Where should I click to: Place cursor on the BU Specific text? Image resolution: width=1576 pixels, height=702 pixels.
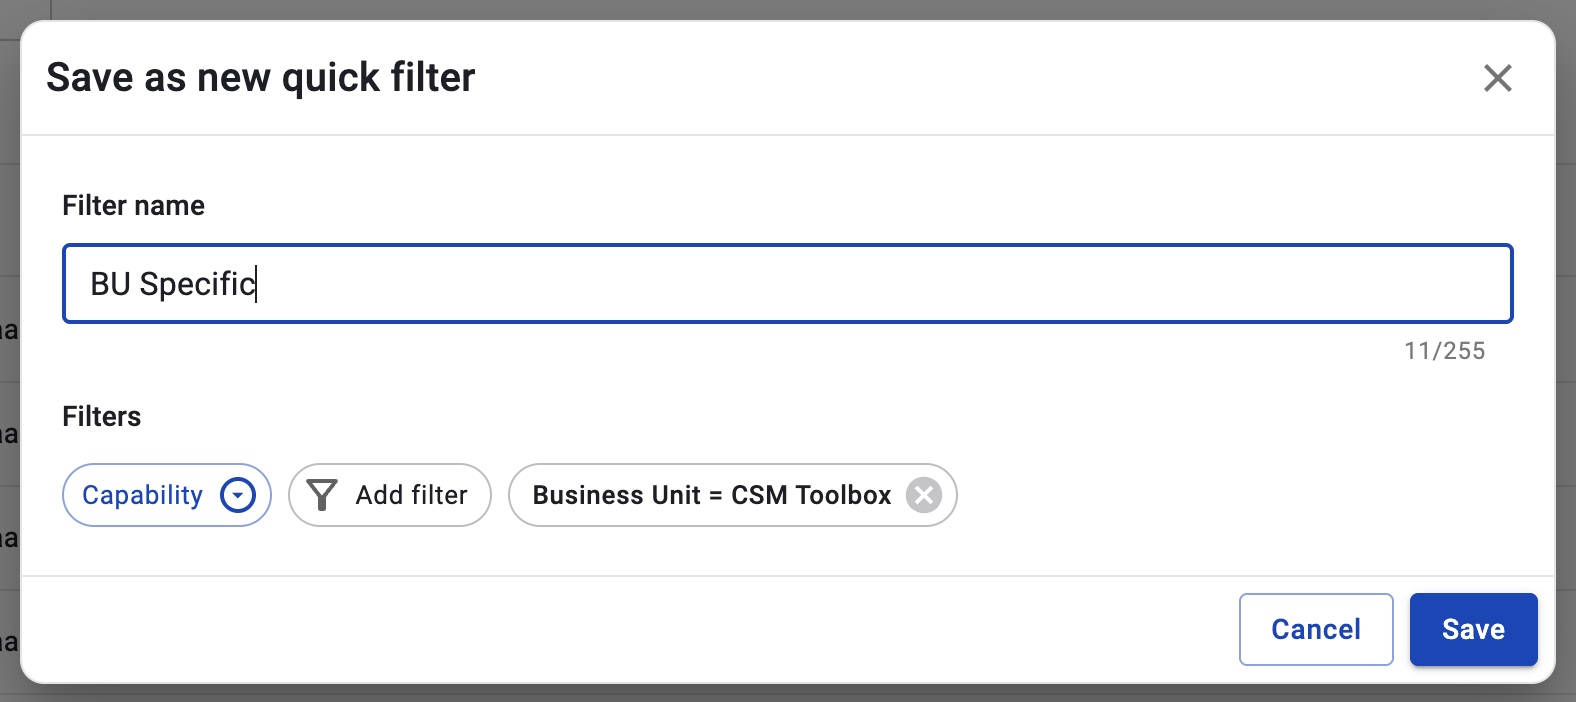point(173,284)
